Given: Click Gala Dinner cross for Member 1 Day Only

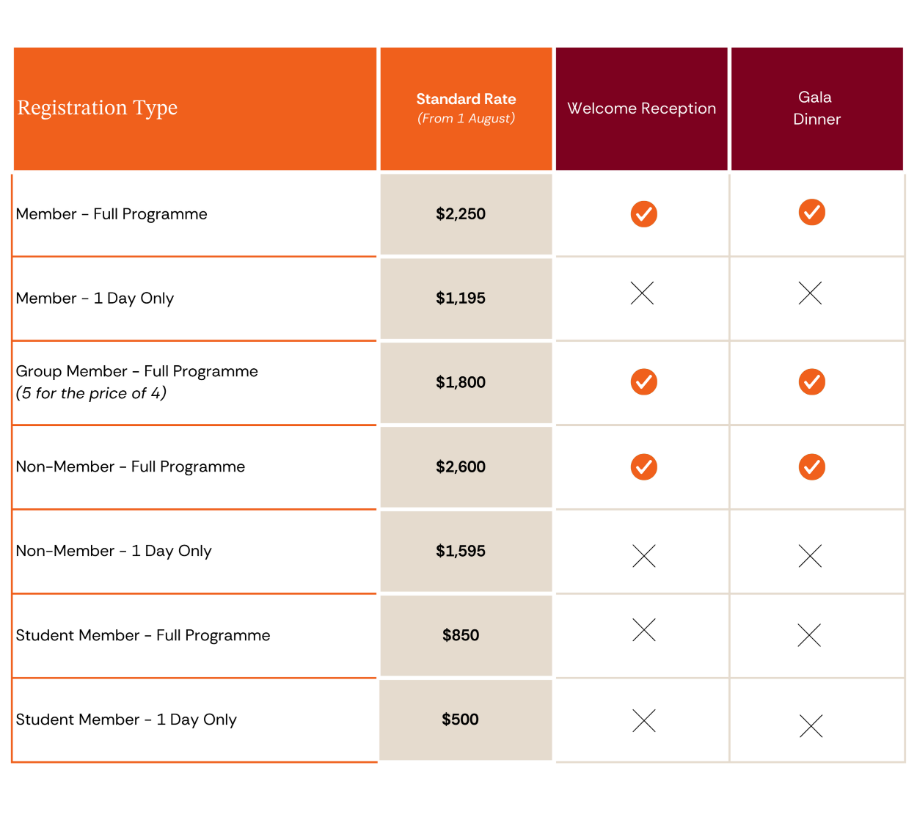Looking at the screenshot, I should [x=811, y=293].
